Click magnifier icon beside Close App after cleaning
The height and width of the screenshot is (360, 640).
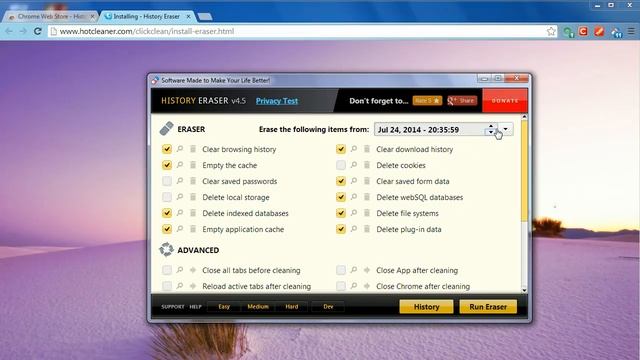[x=354, y=270]
